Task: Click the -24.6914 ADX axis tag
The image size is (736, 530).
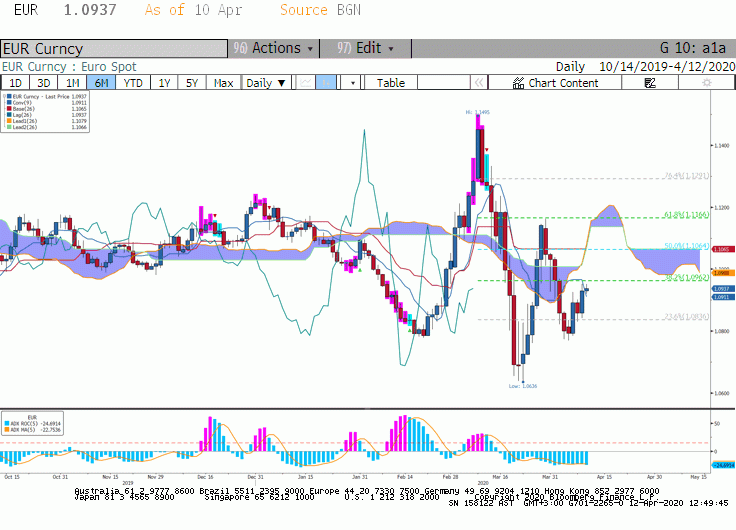Action: (723, 465)
